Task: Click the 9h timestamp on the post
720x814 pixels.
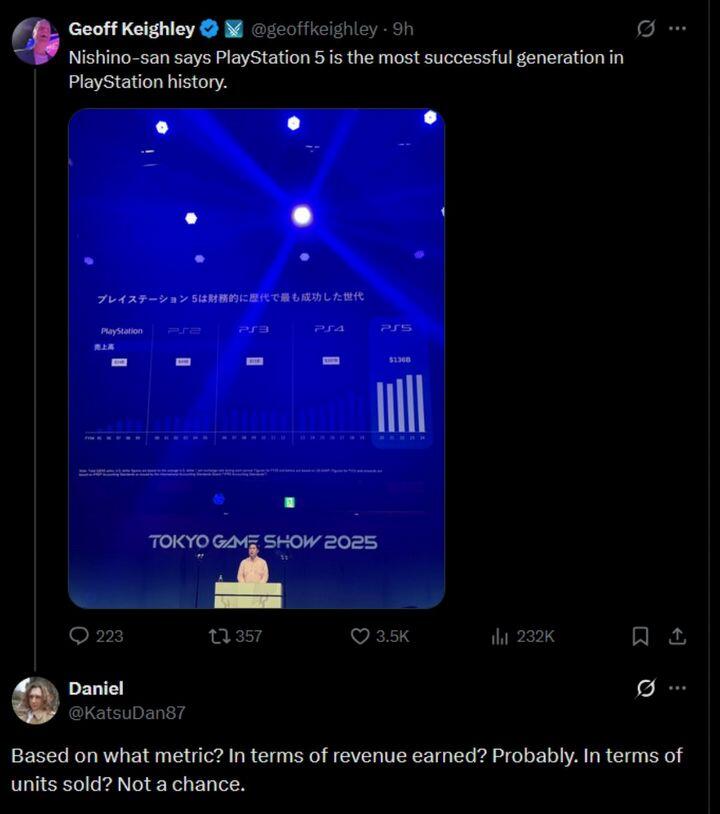Action: (404, 29)
